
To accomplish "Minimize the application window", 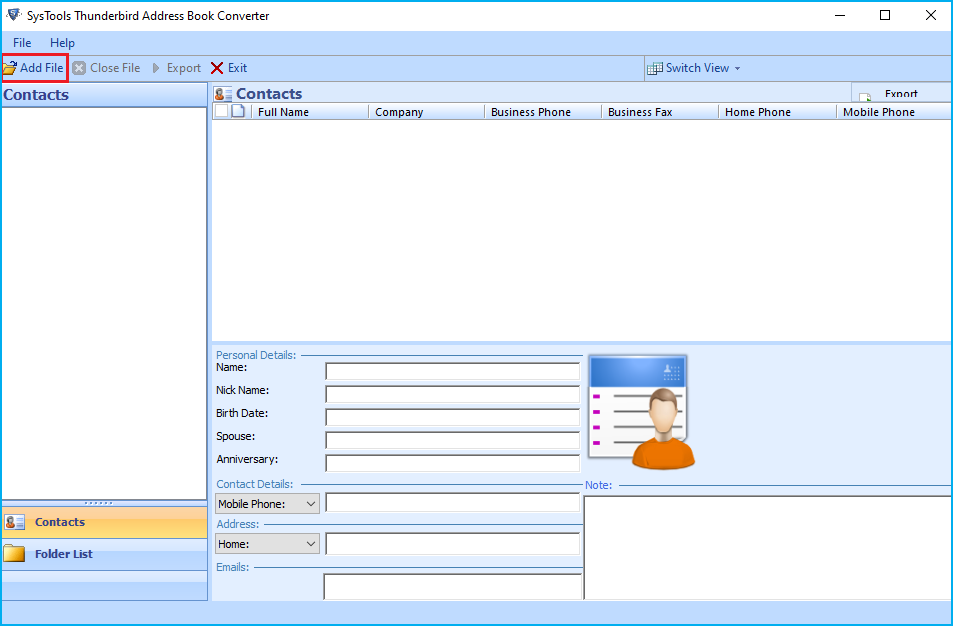I will (840, 15).
